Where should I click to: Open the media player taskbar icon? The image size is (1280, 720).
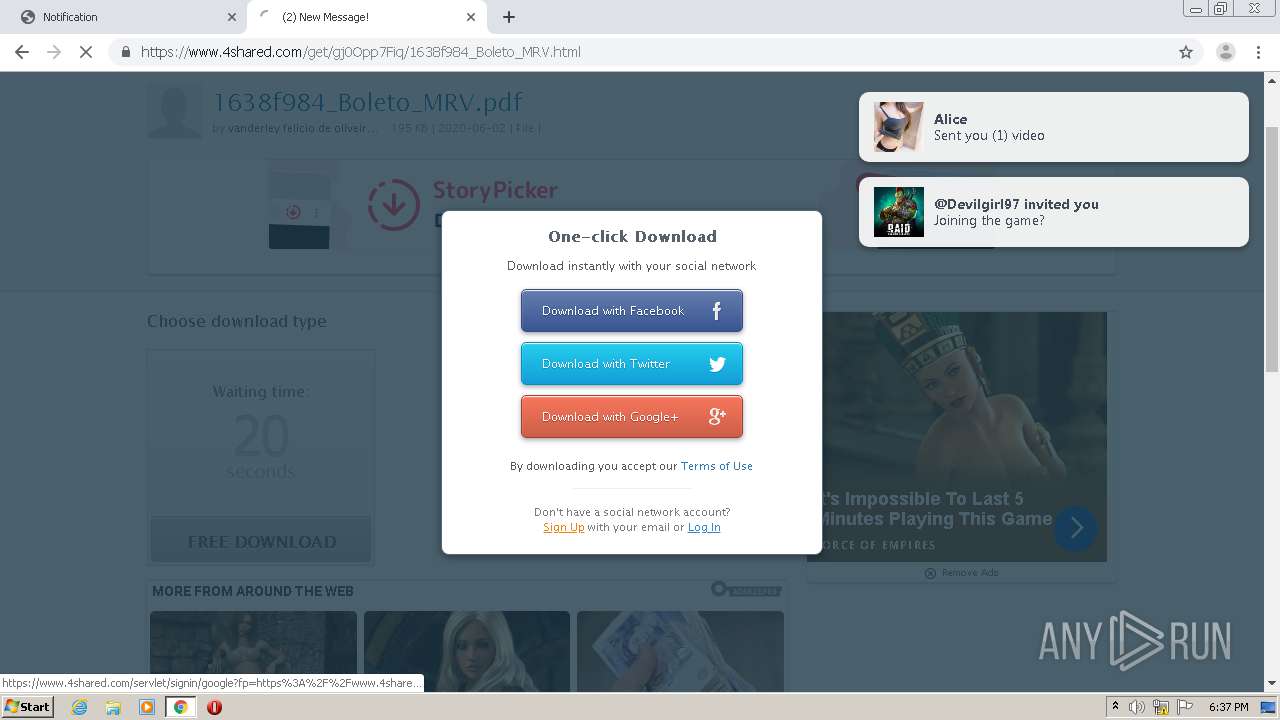[x=147, y=707]
